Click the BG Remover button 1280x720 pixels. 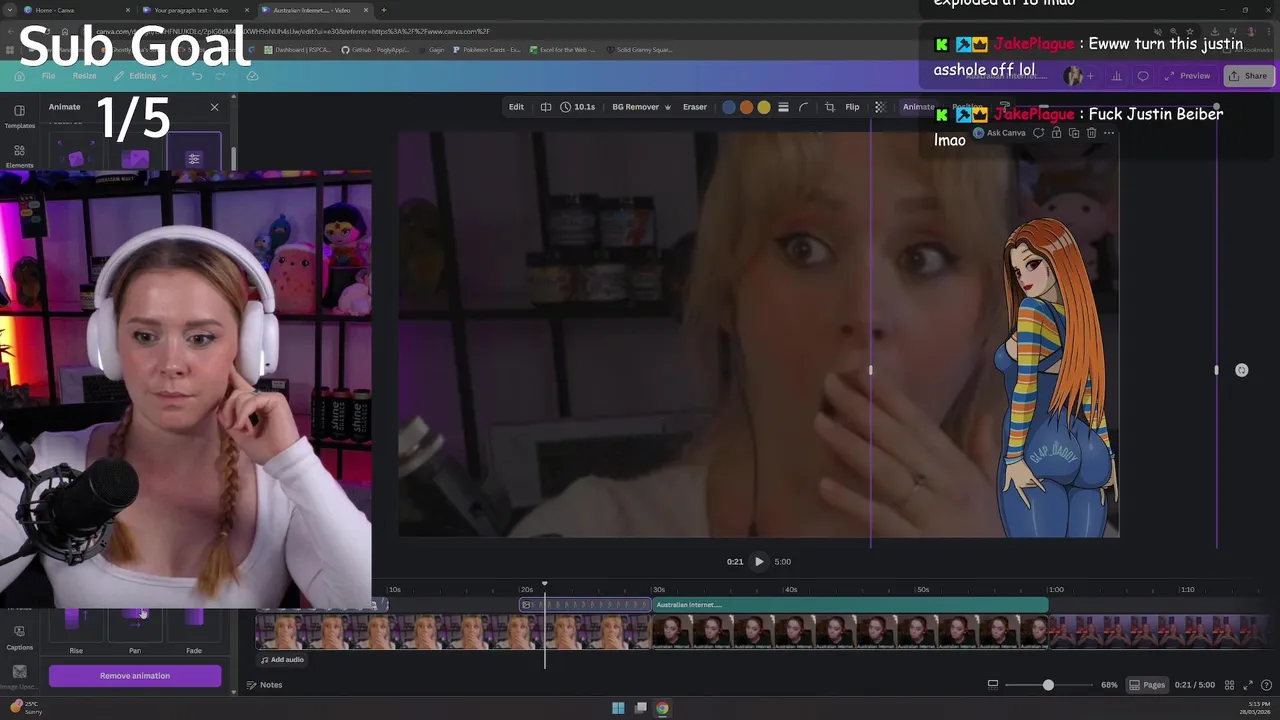(641, 107)
